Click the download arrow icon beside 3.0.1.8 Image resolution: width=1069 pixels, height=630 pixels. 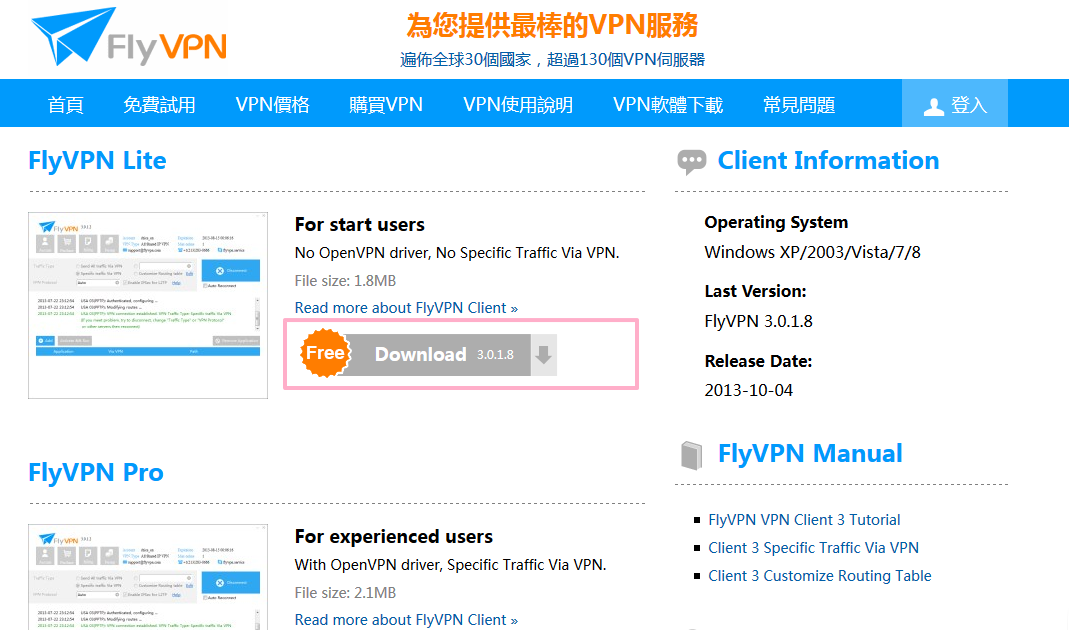point(543,355)
